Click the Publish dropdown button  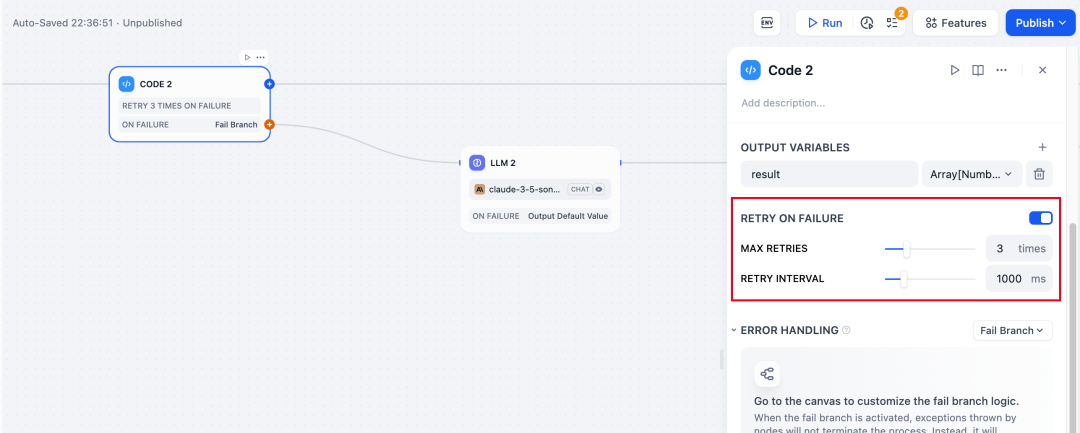[1039, 23]
